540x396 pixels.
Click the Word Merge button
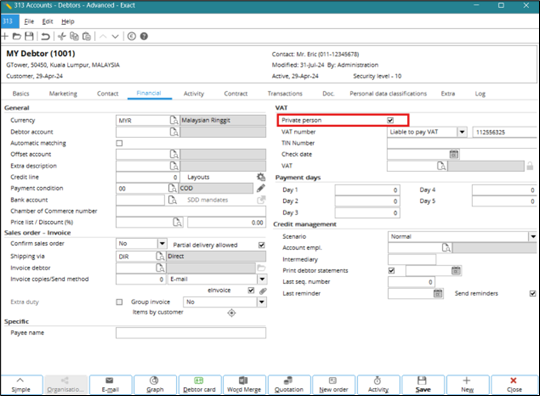244,385
